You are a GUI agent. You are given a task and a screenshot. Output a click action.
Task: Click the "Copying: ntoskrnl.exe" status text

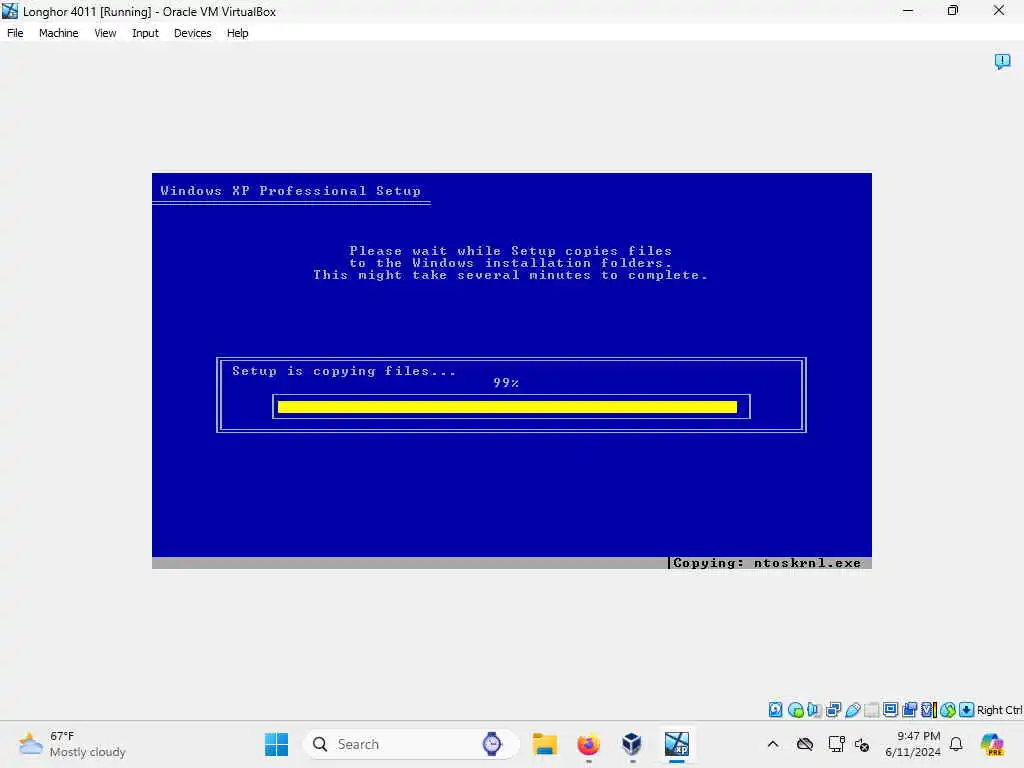click(767, 563)
